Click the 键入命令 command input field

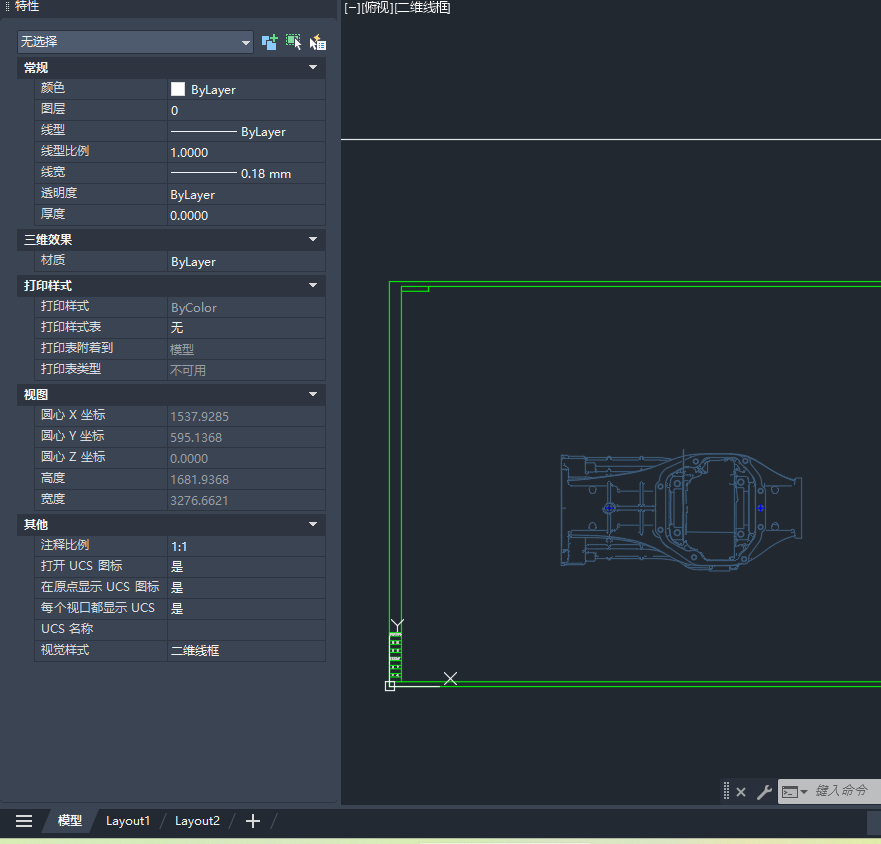(x=845, y=791)
